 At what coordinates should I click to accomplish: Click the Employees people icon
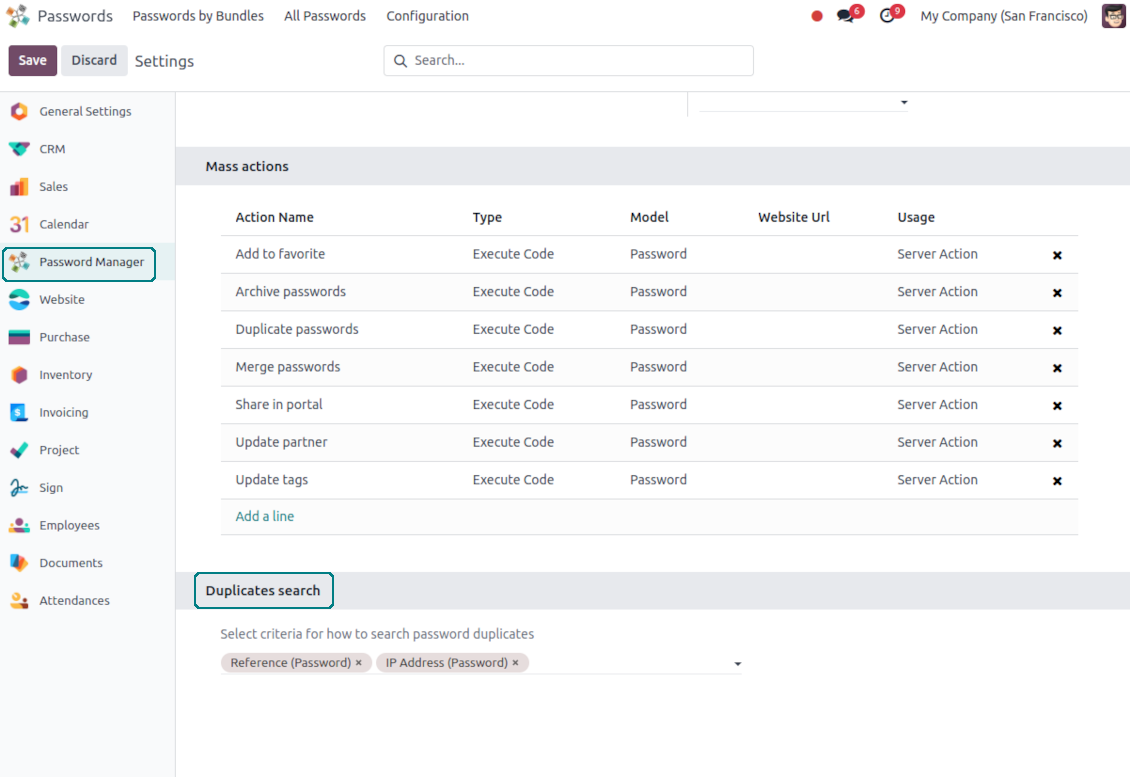coord(19,525)
